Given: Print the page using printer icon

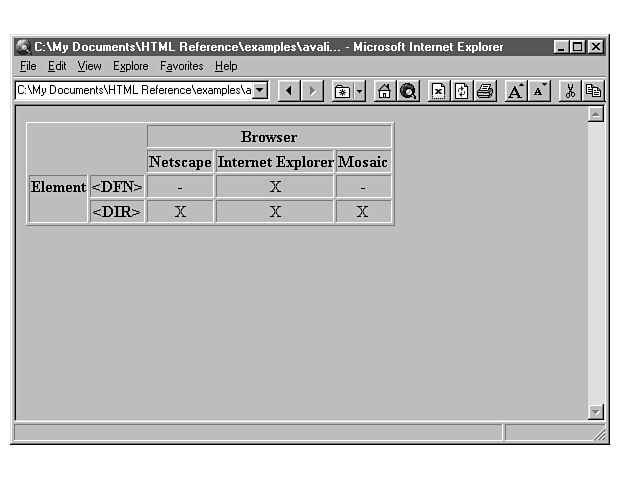Looking at the screenshot, I should pos(485,91).
